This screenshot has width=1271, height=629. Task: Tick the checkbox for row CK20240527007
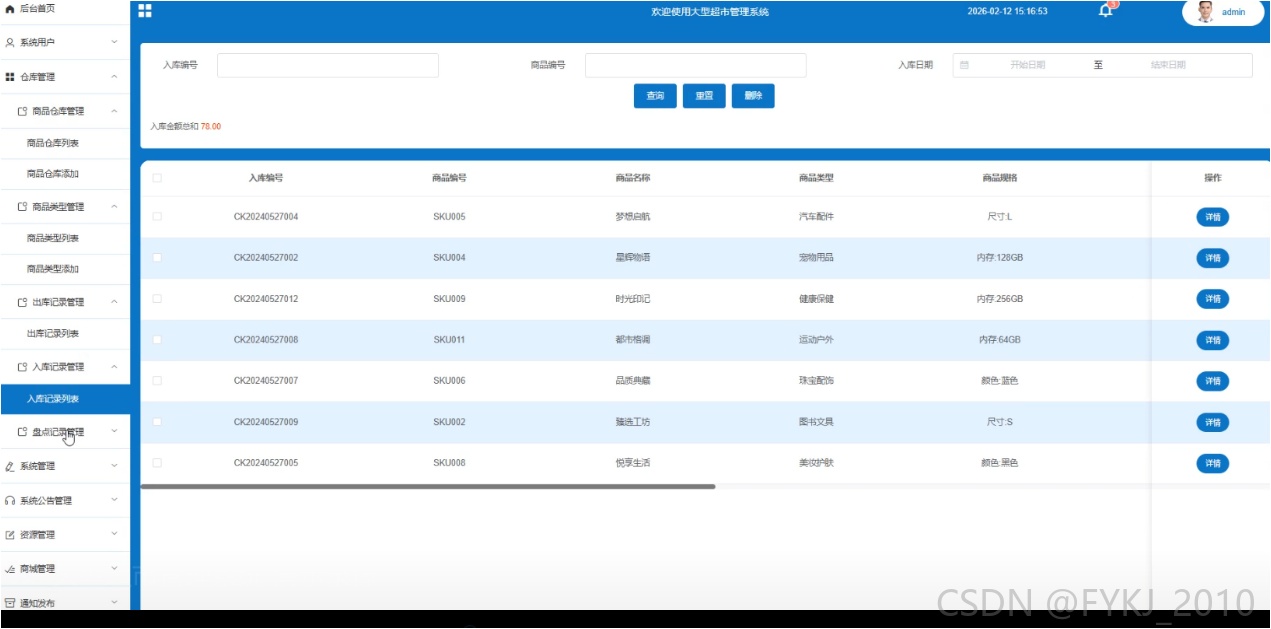click(157, 381)
